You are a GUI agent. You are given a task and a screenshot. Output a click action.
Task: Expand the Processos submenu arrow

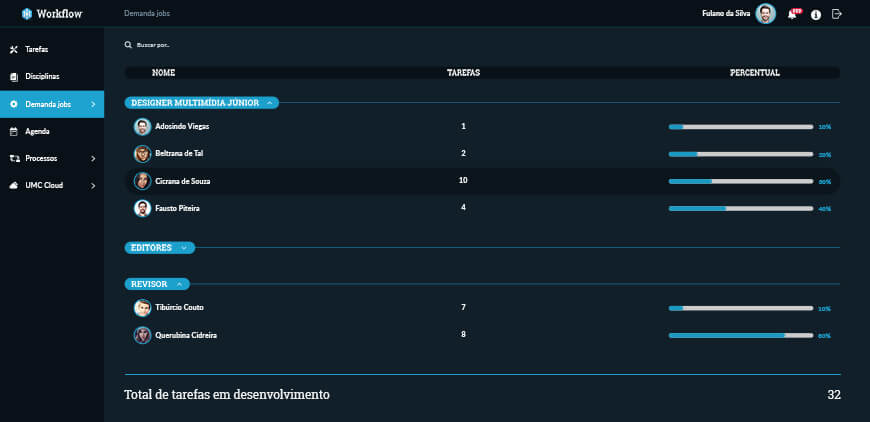pos(92,158)
